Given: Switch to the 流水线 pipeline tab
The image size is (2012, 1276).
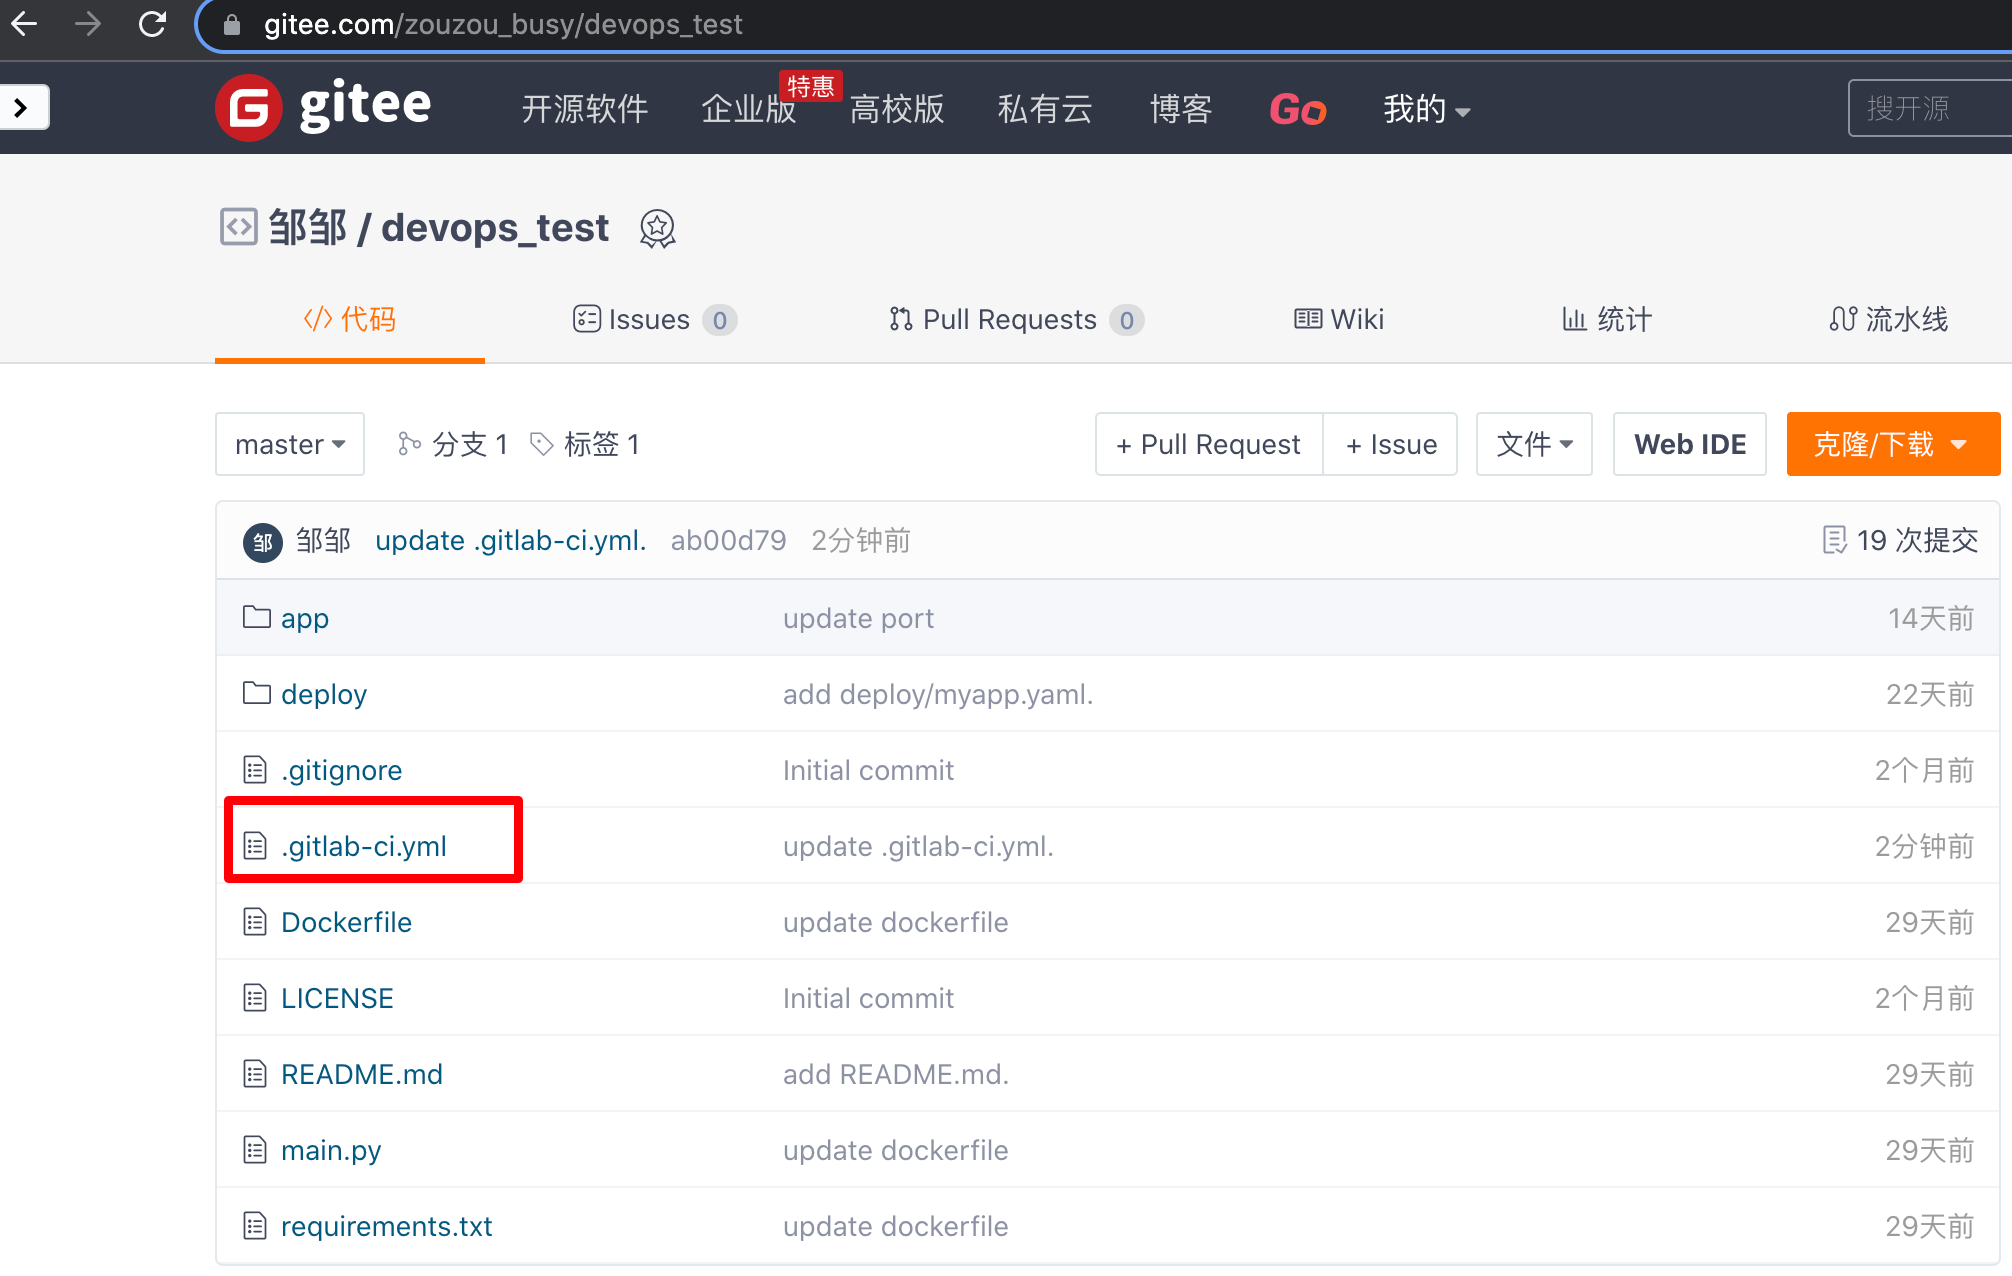Looking at the screenshot, I should [x=1888, y=319].
